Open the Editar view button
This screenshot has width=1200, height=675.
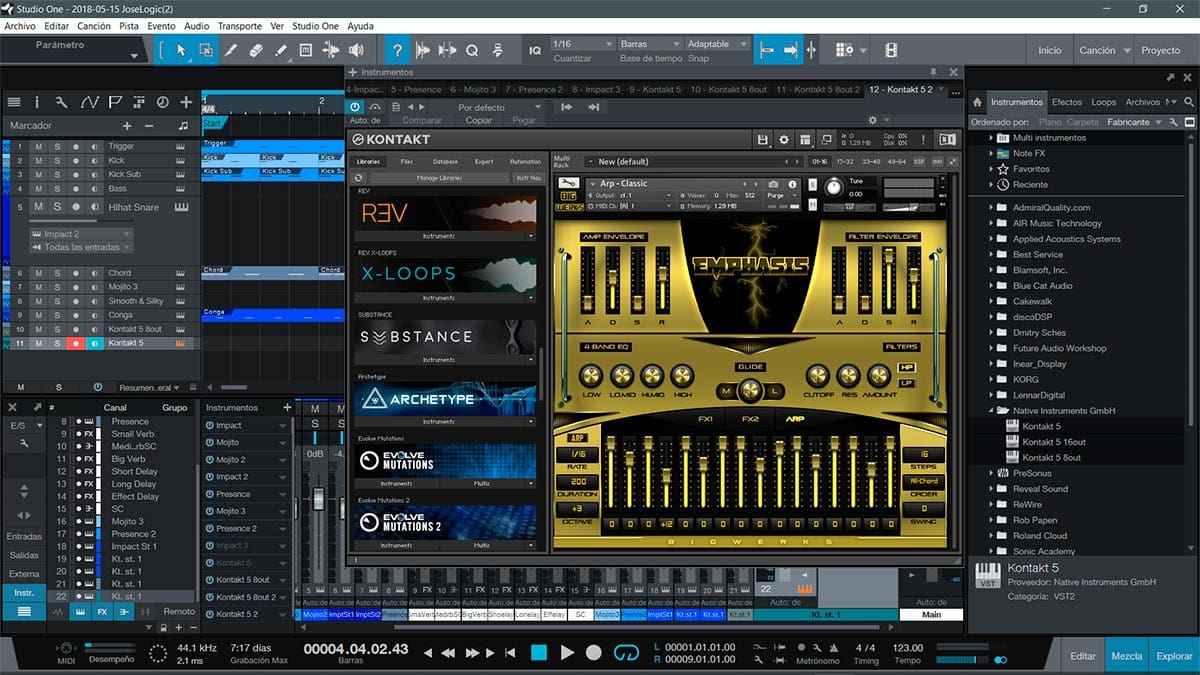[x=1083, y=656]
